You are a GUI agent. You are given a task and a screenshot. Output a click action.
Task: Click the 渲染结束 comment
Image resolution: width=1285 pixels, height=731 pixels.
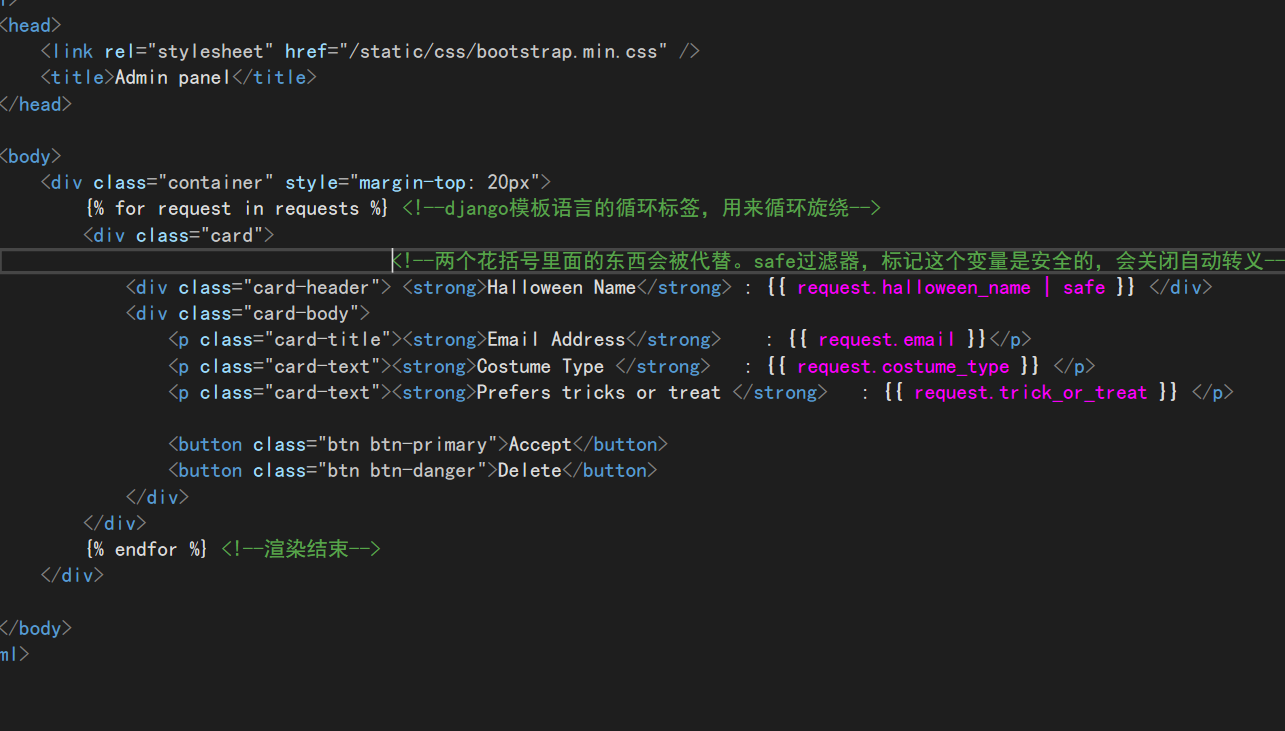click(301, 549)
